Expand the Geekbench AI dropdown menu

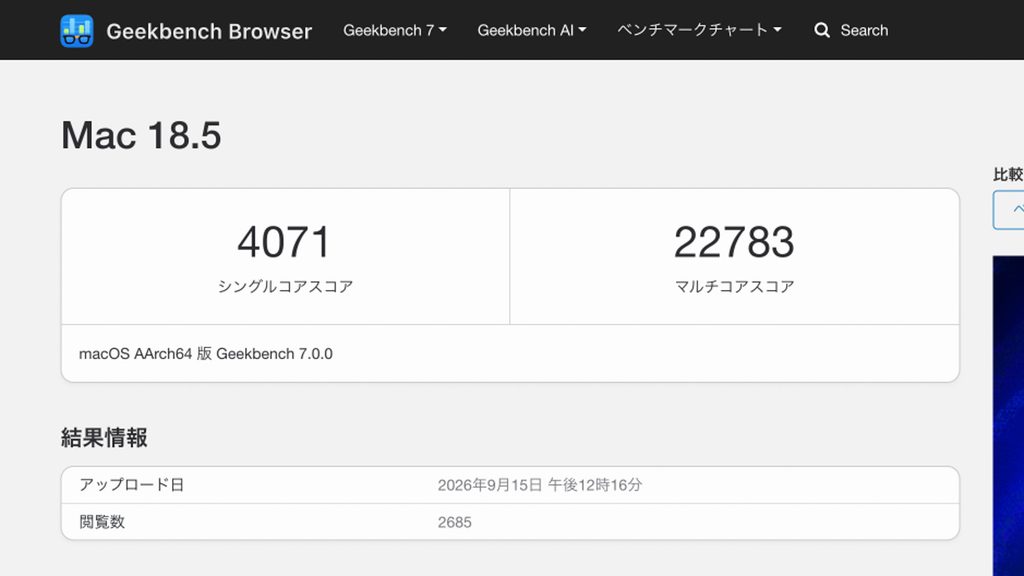coord(532,30)
